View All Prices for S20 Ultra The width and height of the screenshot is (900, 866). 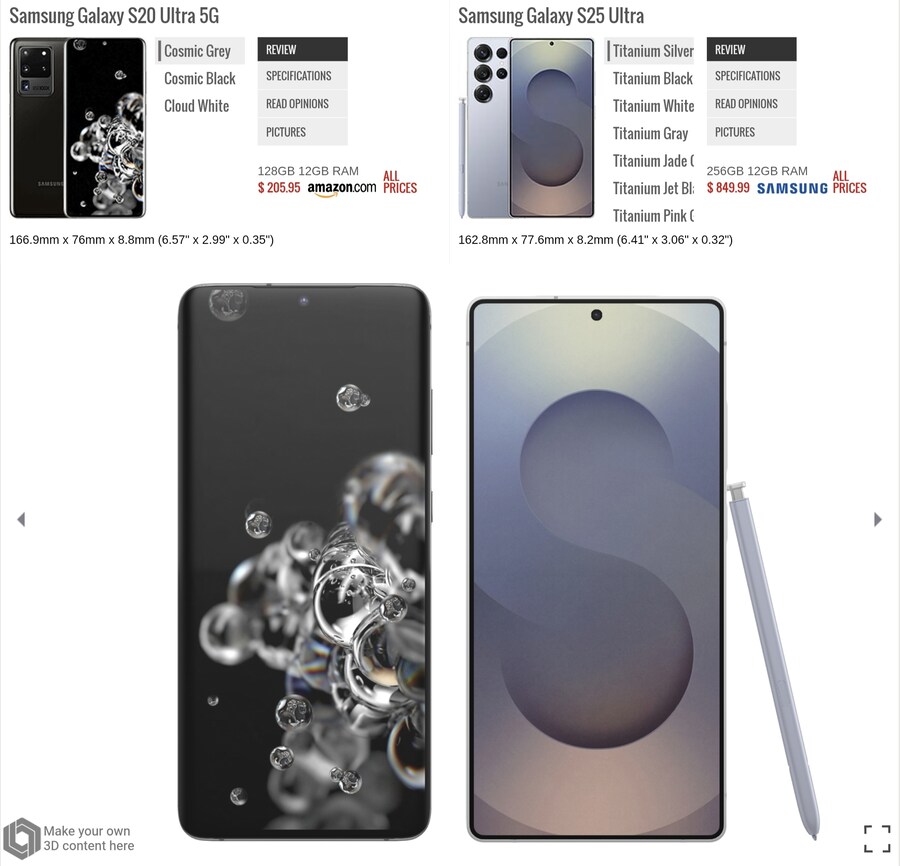(400, 182)
